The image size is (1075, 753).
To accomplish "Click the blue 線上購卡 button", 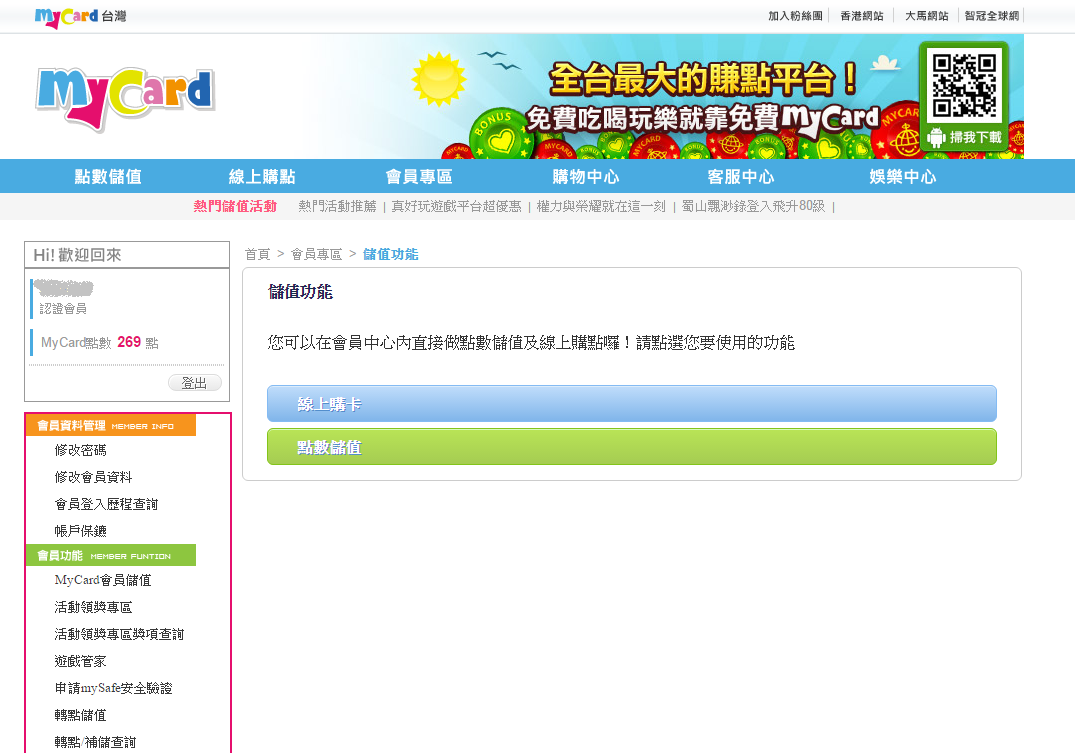I will point(631,404).
